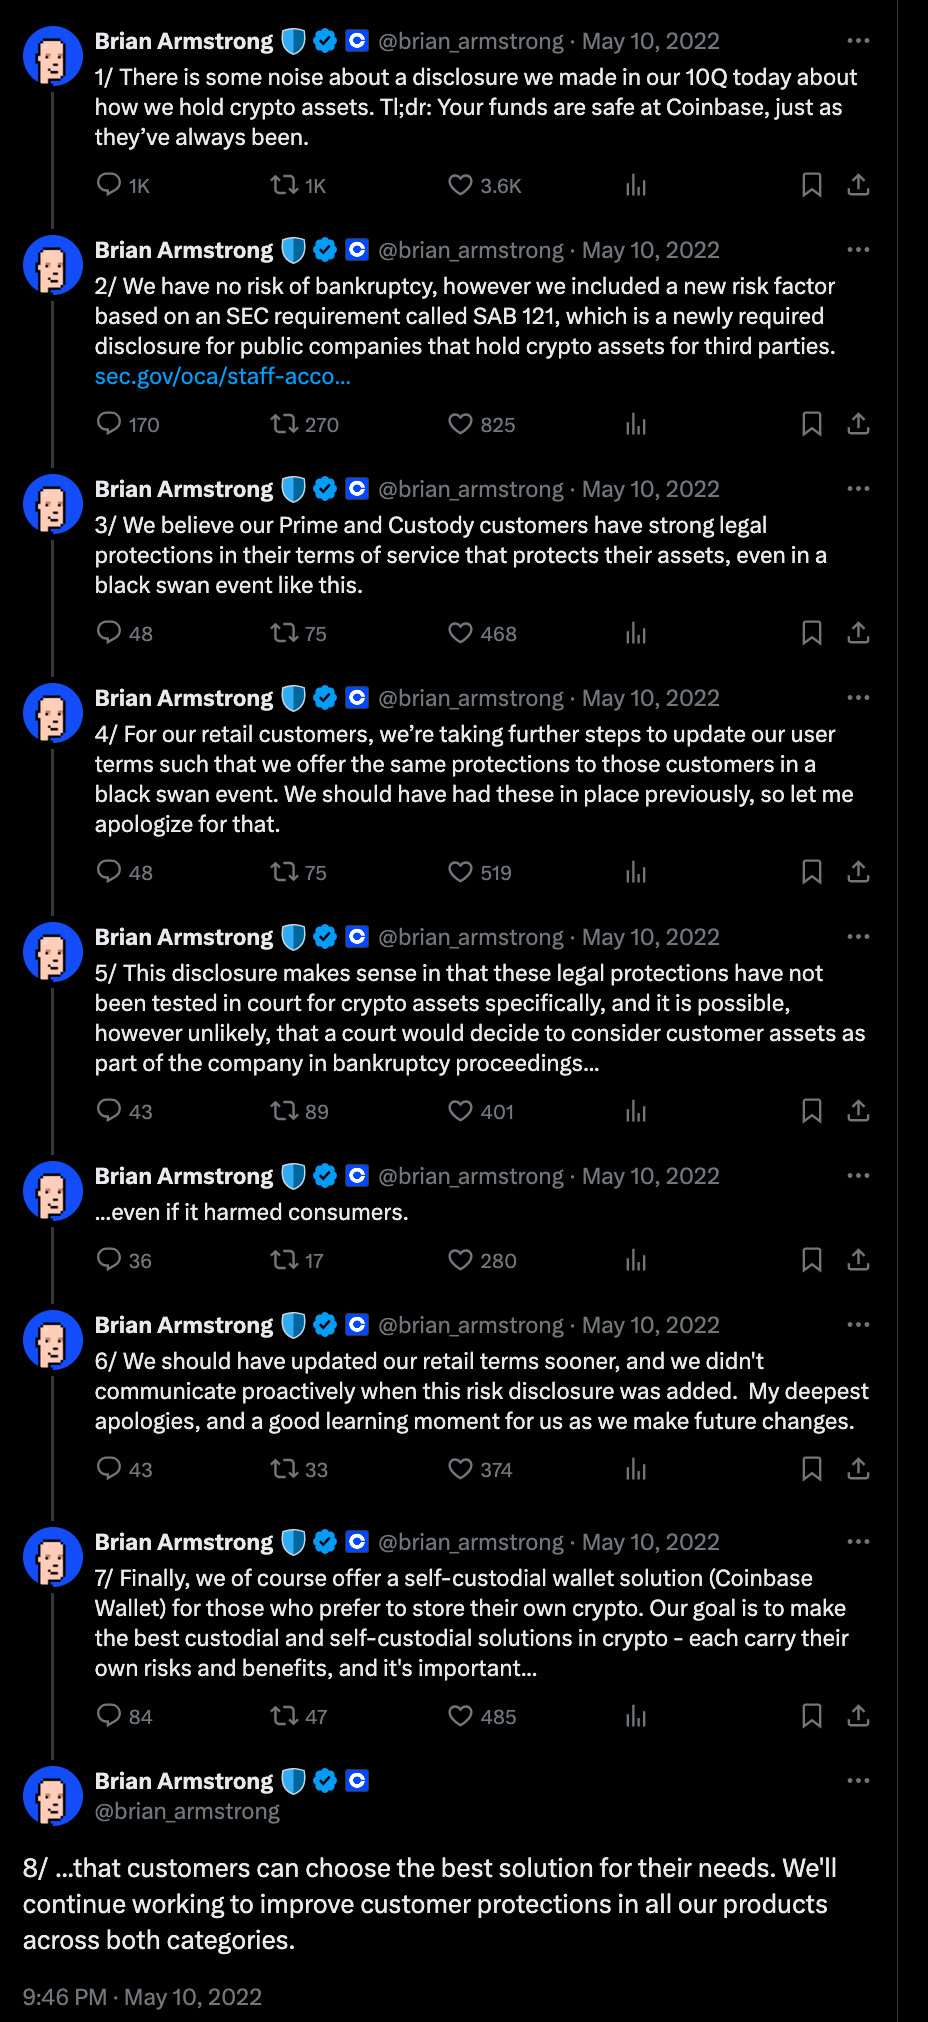
Task: Bookmark the 7/ self-custodial wallet tweet
Action: pyautogui.click(x=812, y=1716)
